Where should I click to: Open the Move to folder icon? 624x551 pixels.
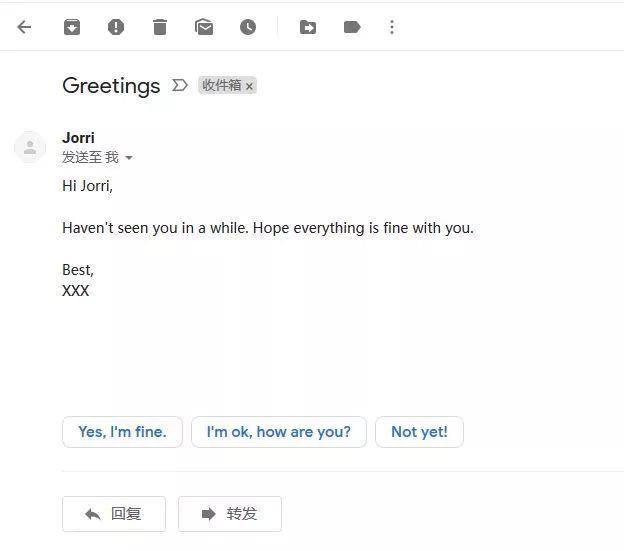308,27
